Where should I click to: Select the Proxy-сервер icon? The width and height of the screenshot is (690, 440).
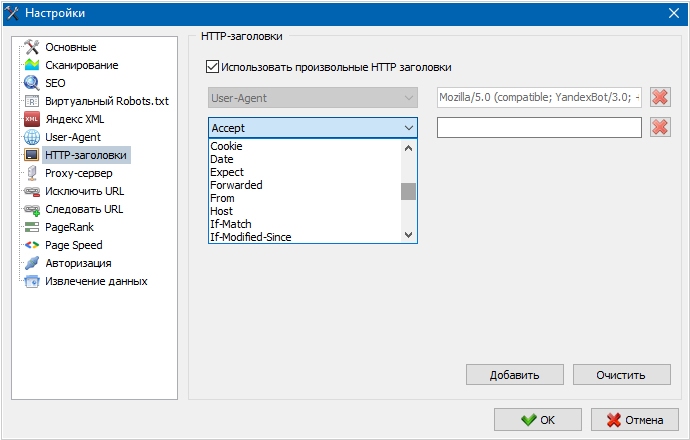point(32,173)
